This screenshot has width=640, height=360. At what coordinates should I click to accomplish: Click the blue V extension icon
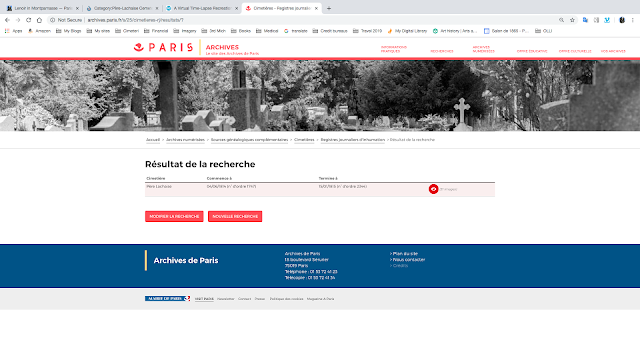[x=607, y=20]
